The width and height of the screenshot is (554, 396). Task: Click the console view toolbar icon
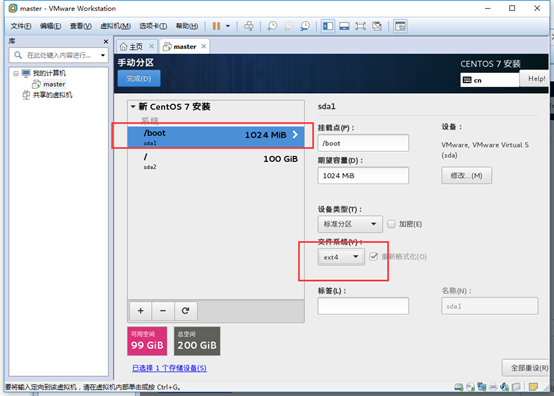[400, 26]
